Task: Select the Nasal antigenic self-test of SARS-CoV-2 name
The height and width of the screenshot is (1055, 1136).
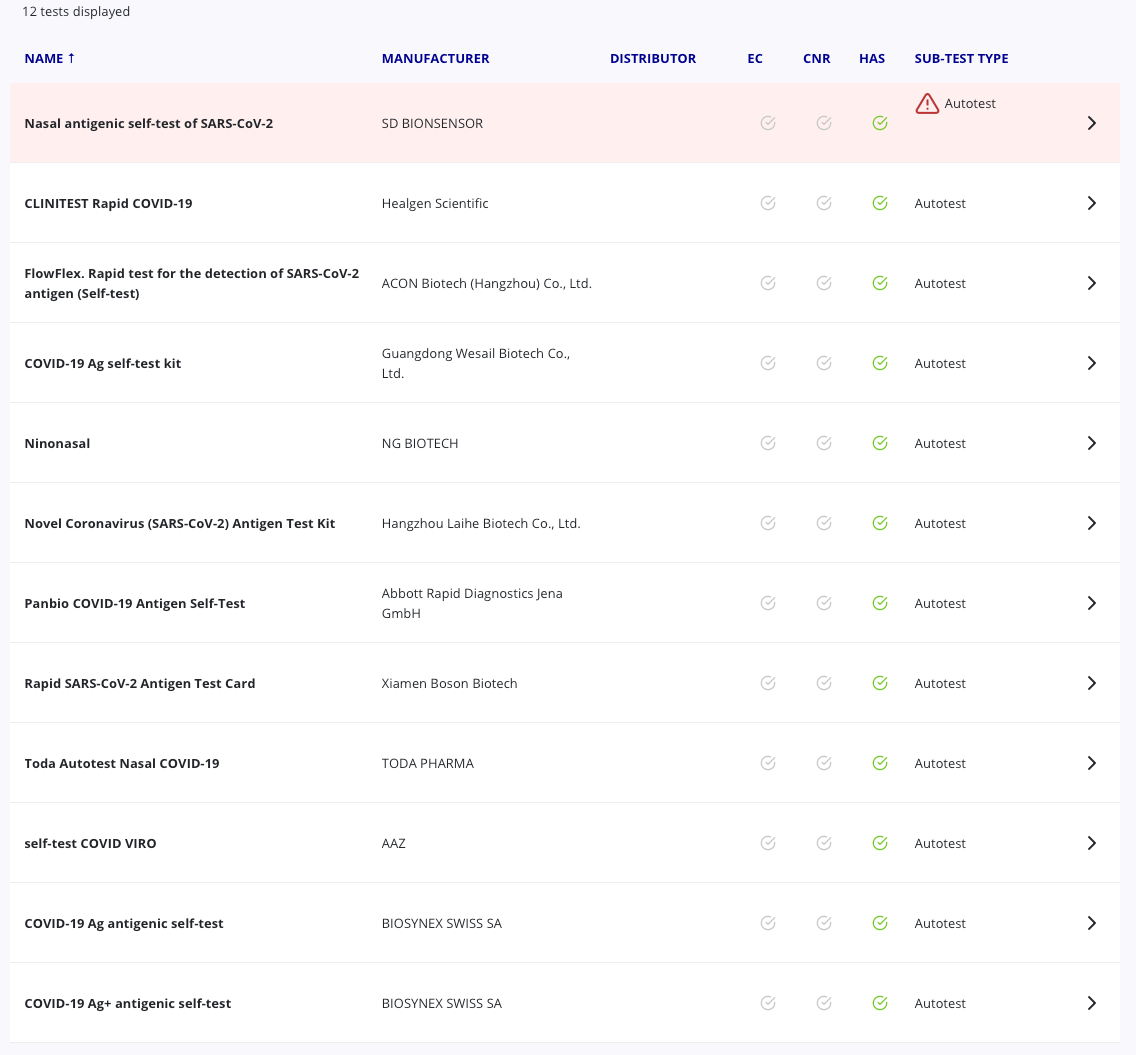Action: coord(149,123)
